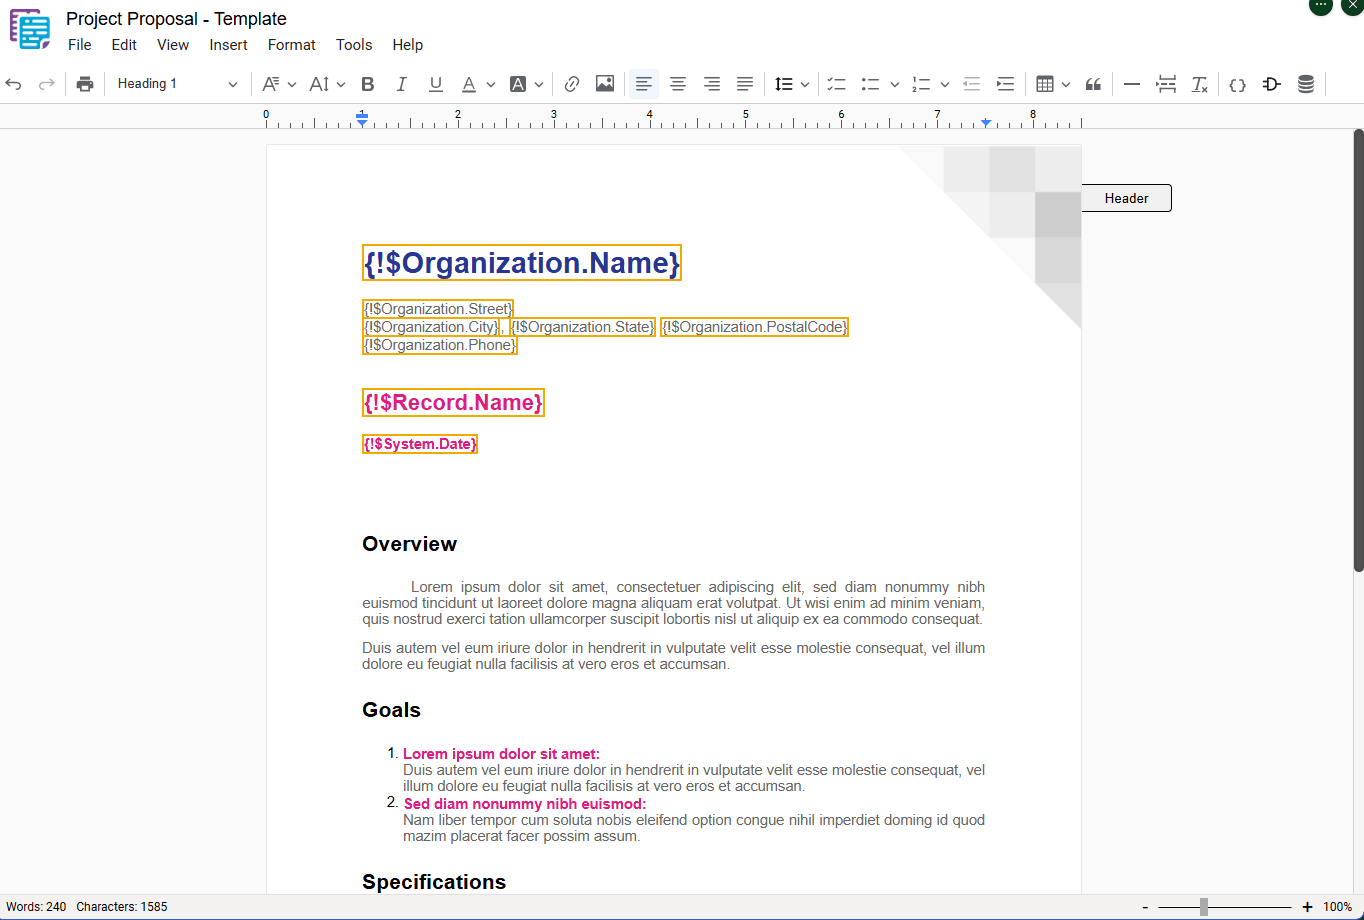Screen dimensions: 1364x920
Task: Toggle underline formatting
Action: click(x=435, y=84)
